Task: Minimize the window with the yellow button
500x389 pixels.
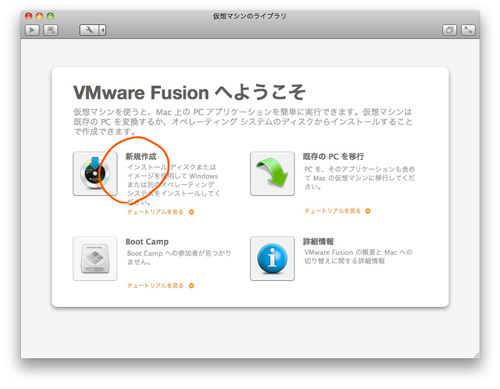Action: click(39, 16)
